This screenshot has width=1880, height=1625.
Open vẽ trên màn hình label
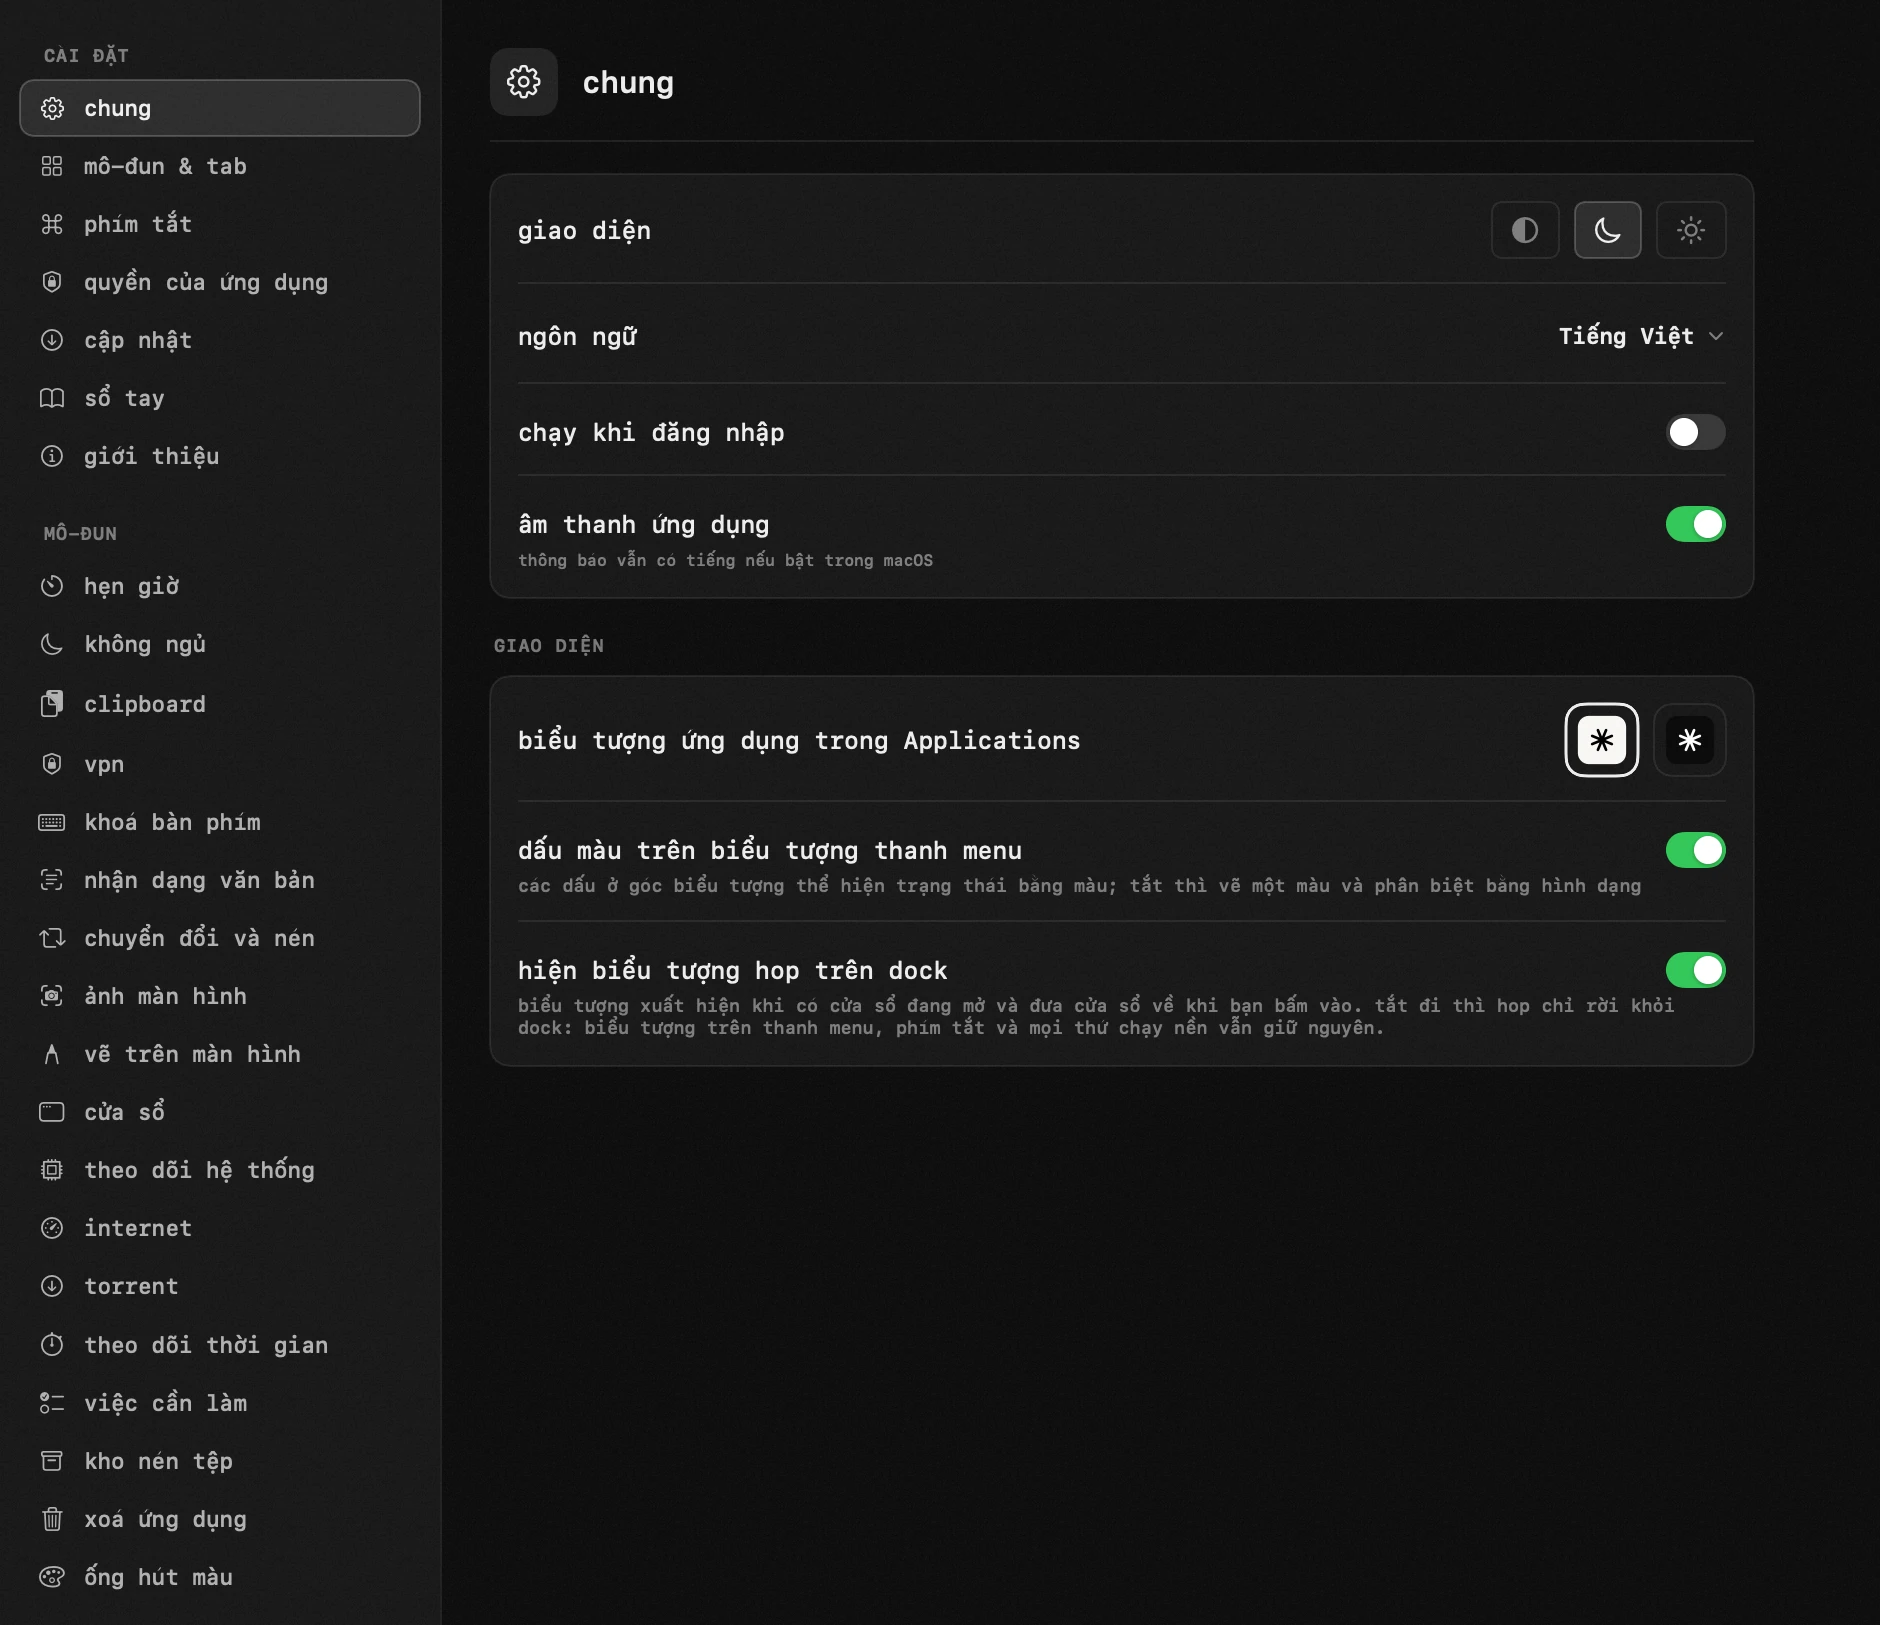[x=192, y=1054]
